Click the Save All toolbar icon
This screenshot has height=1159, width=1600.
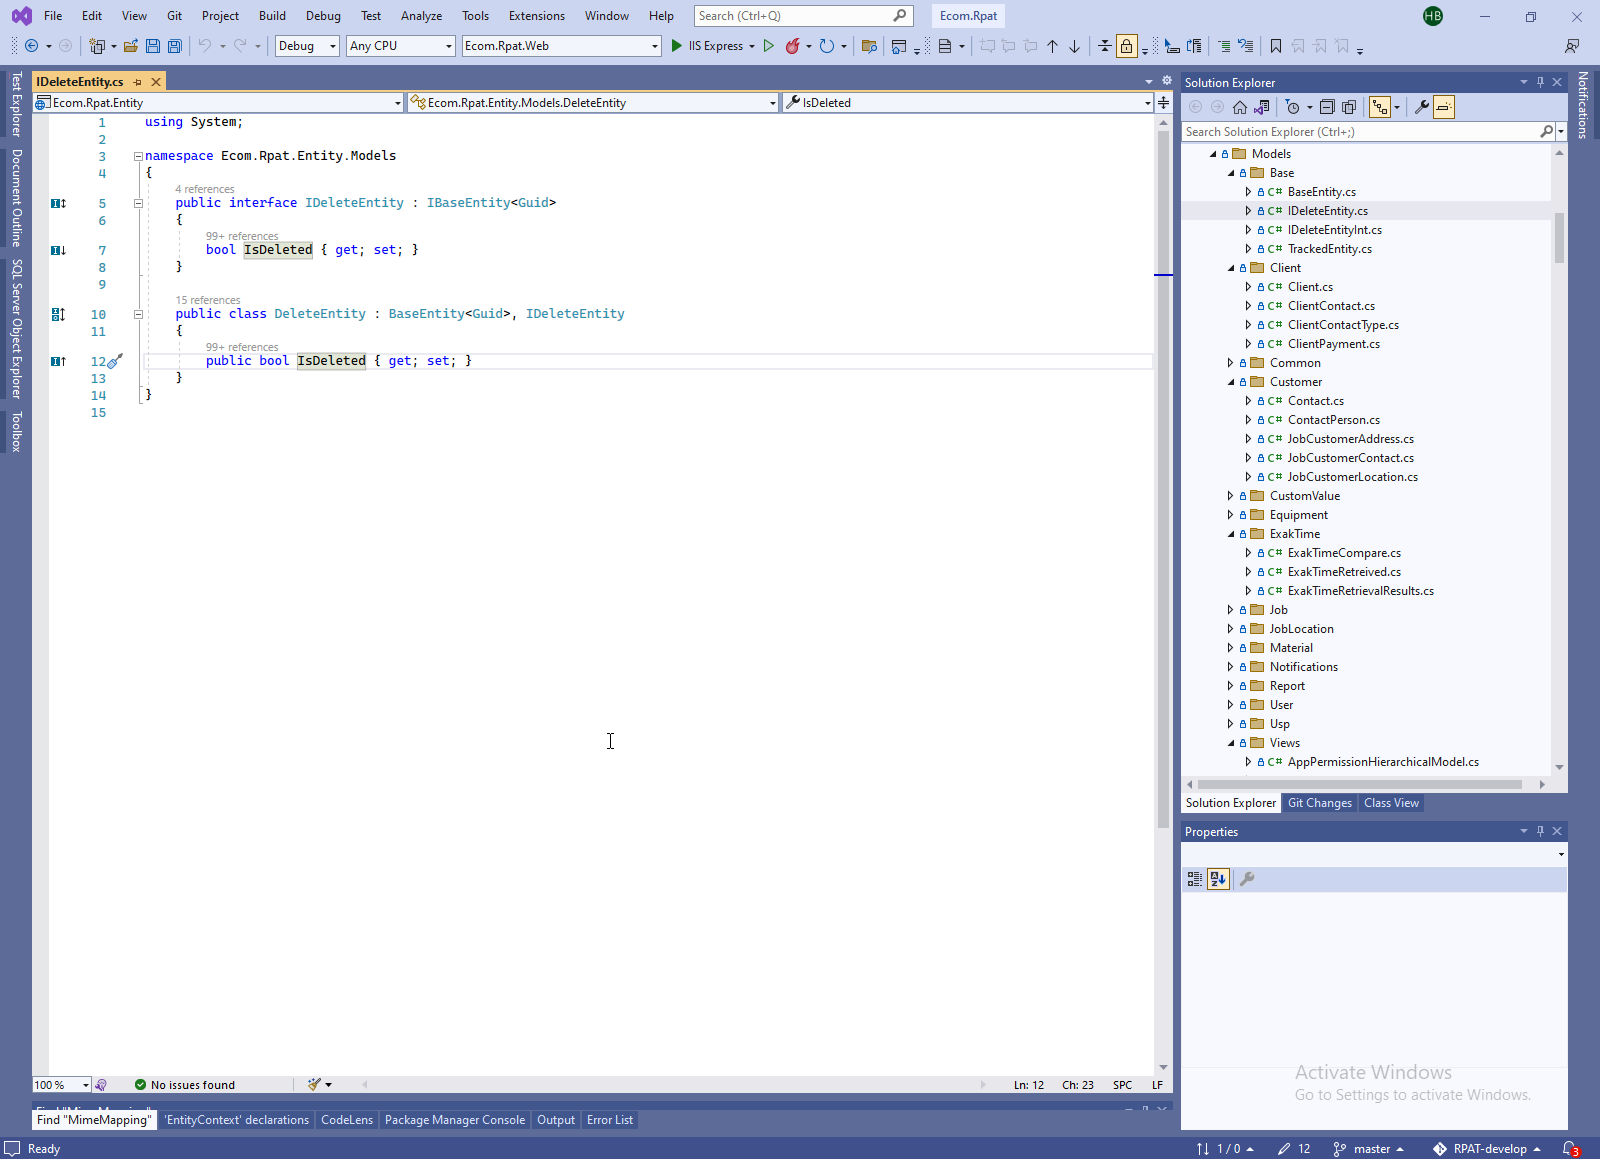tap(175, 46)
